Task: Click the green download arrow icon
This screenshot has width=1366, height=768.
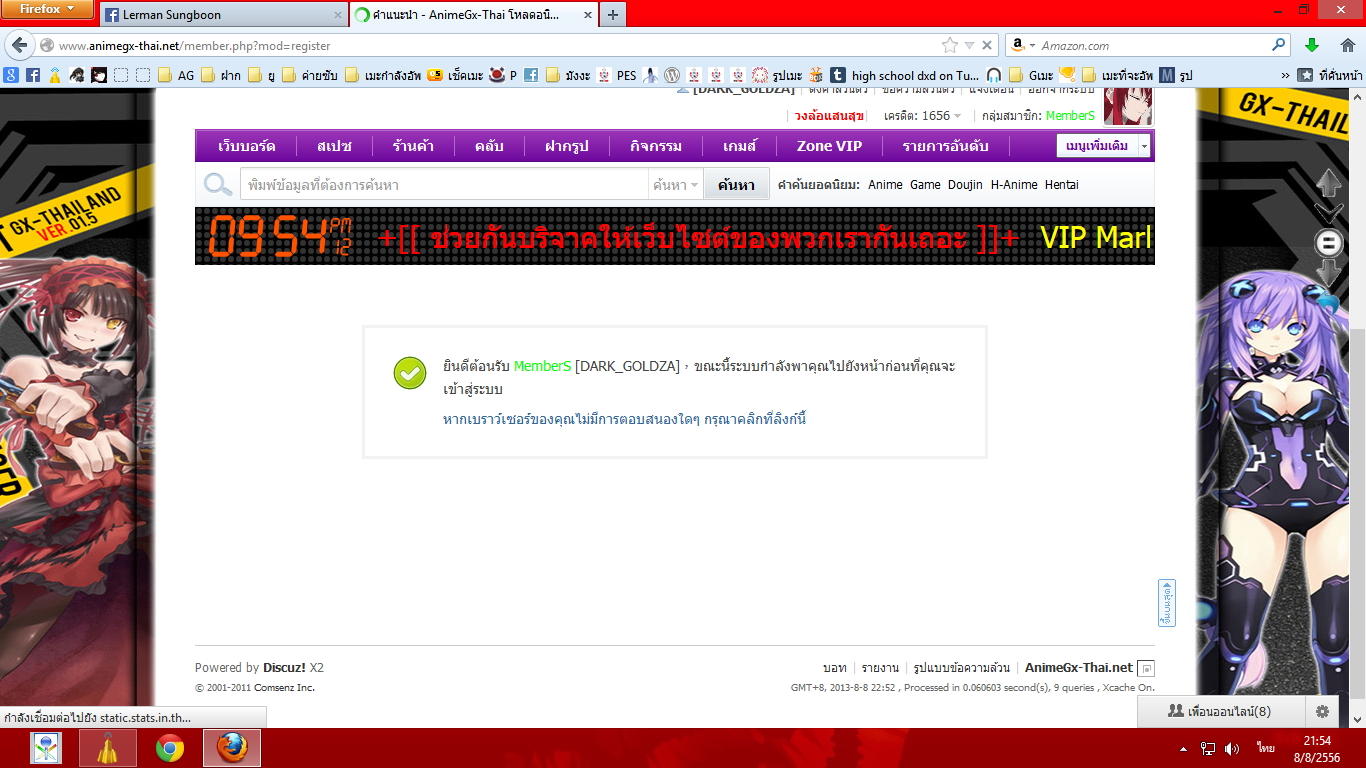Action: [1312, 45]
